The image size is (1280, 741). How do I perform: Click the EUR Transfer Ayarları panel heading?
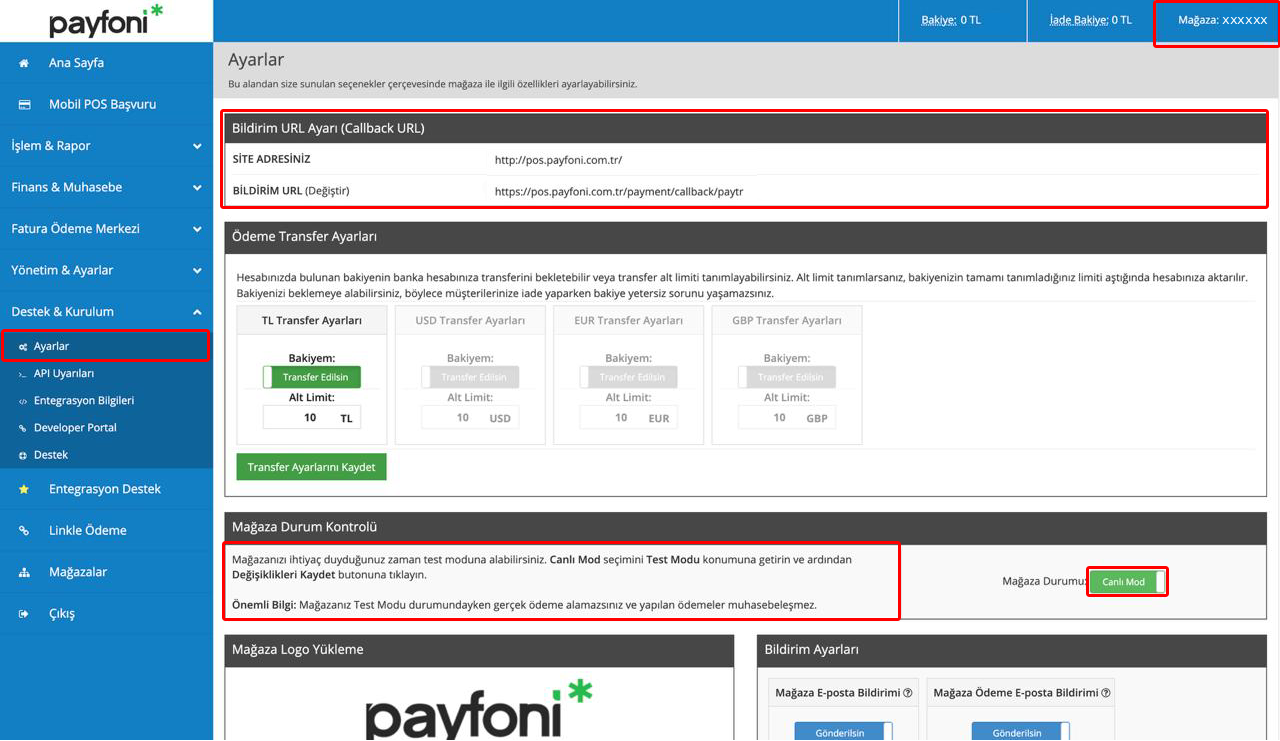click(x=629, y=321)
